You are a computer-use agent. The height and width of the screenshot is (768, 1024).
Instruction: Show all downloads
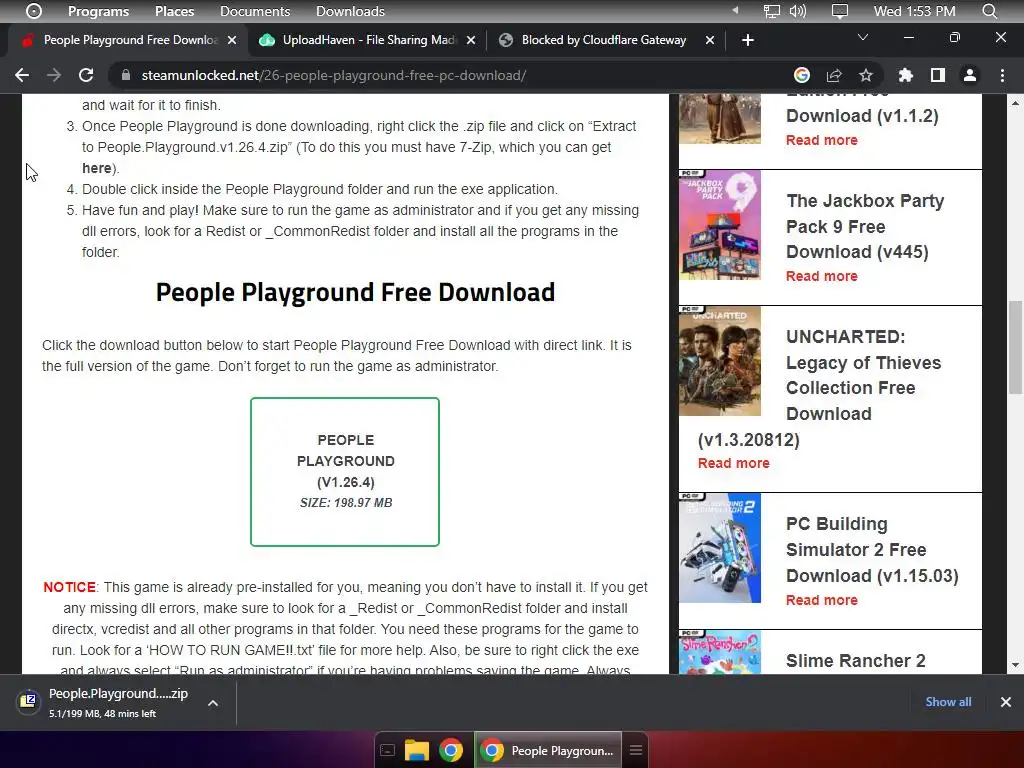tap(948, 702)
